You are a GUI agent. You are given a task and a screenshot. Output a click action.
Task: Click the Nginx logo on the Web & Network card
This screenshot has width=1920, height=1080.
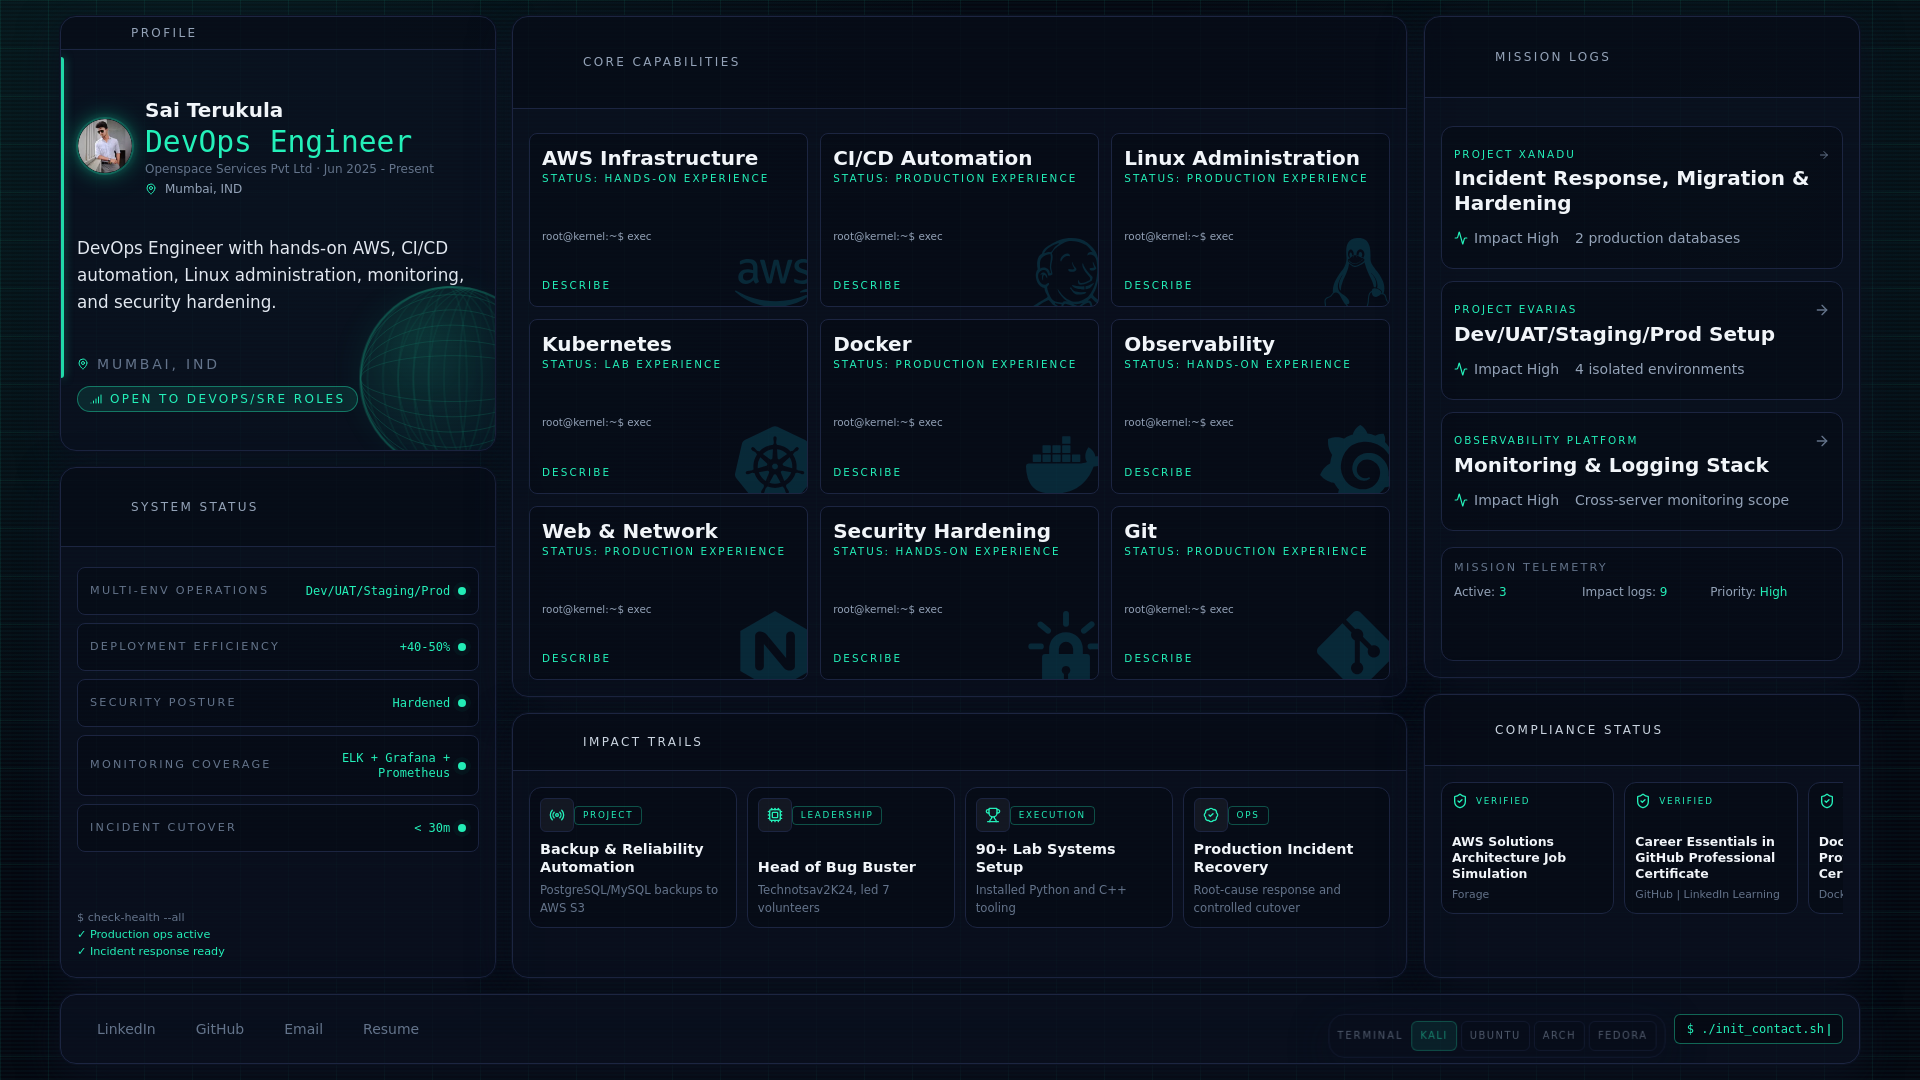[774, 646]
